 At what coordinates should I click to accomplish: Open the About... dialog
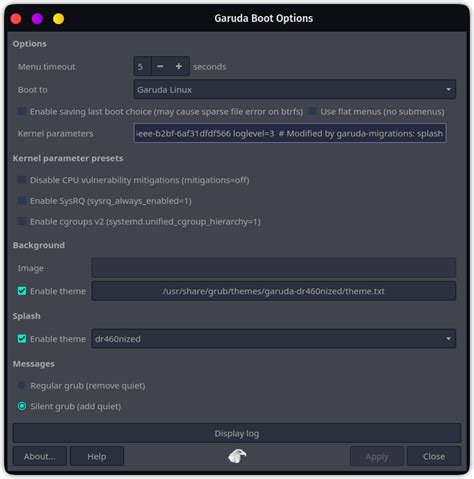(40, 456)
